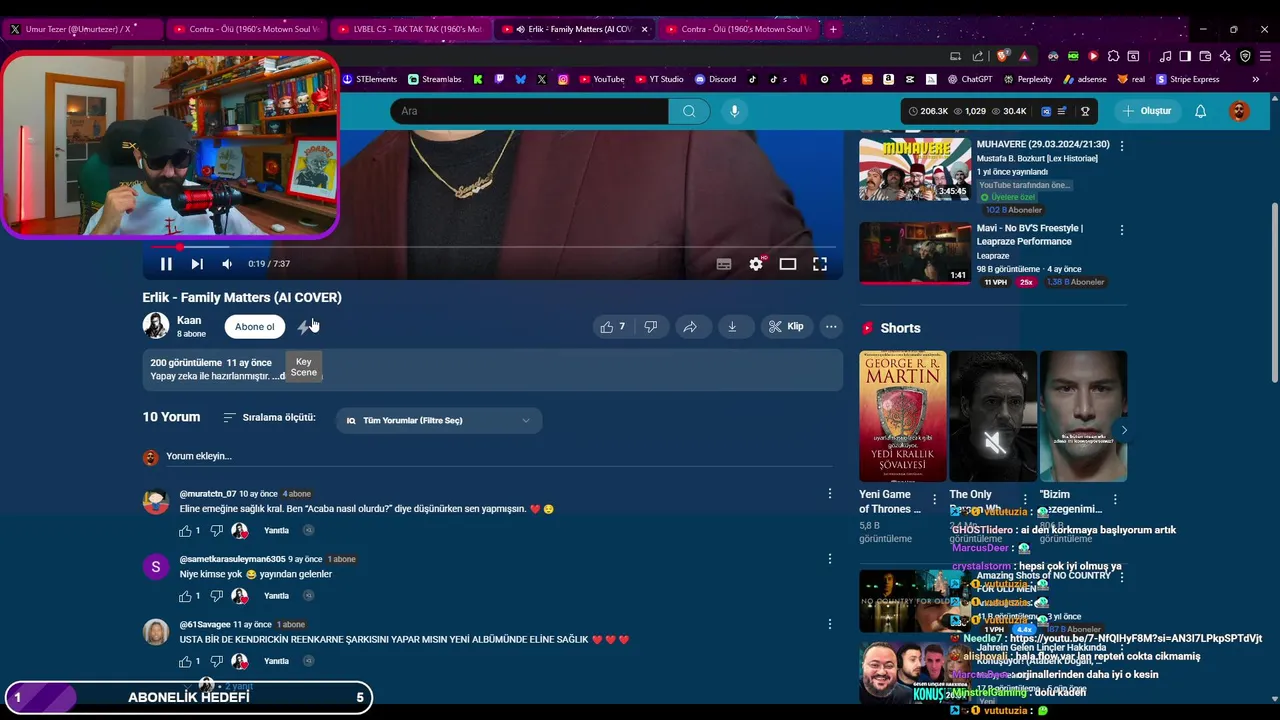Close the Erlik - Family Matters tab

pyautogui.click(x=644, y=29)
